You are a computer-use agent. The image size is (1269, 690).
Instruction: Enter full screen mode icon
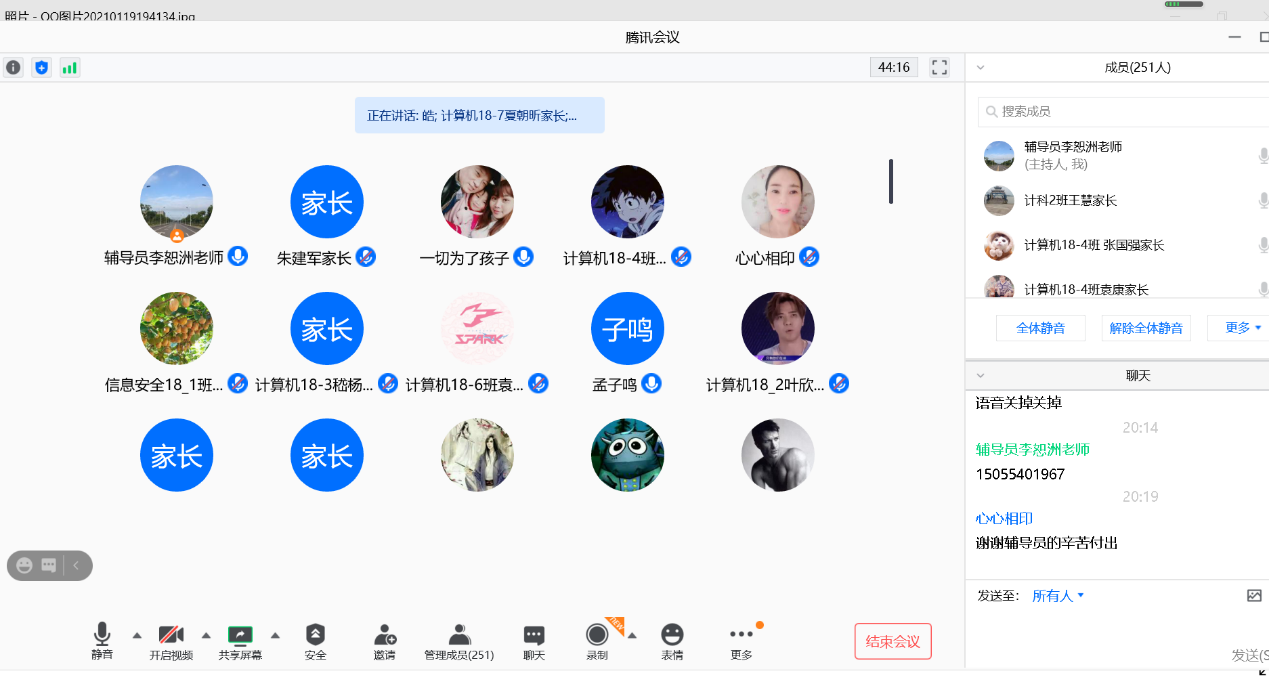click(x=939, y=68)
